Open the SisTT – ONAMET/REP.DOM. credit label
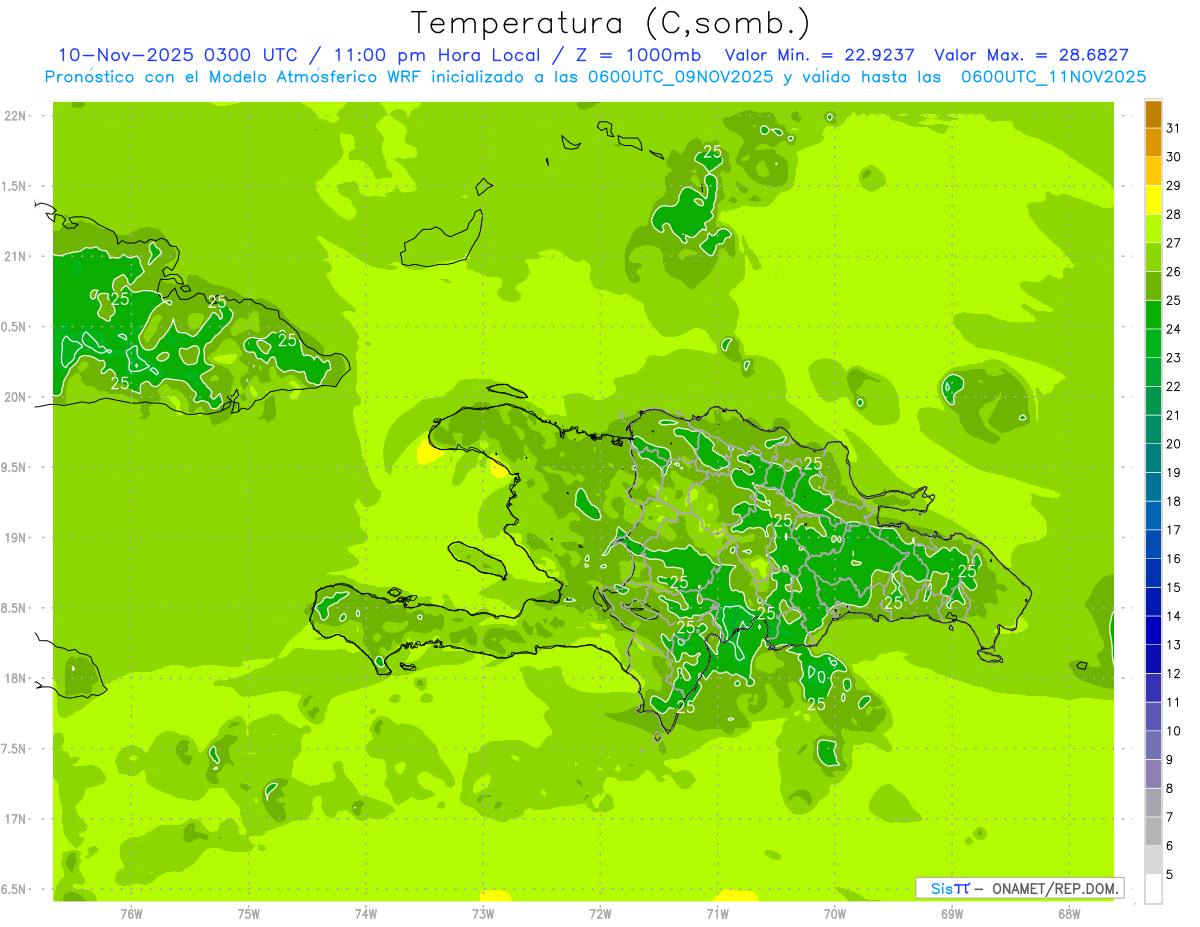The width and height of the screenshot is (1200, 927). 1019,888
